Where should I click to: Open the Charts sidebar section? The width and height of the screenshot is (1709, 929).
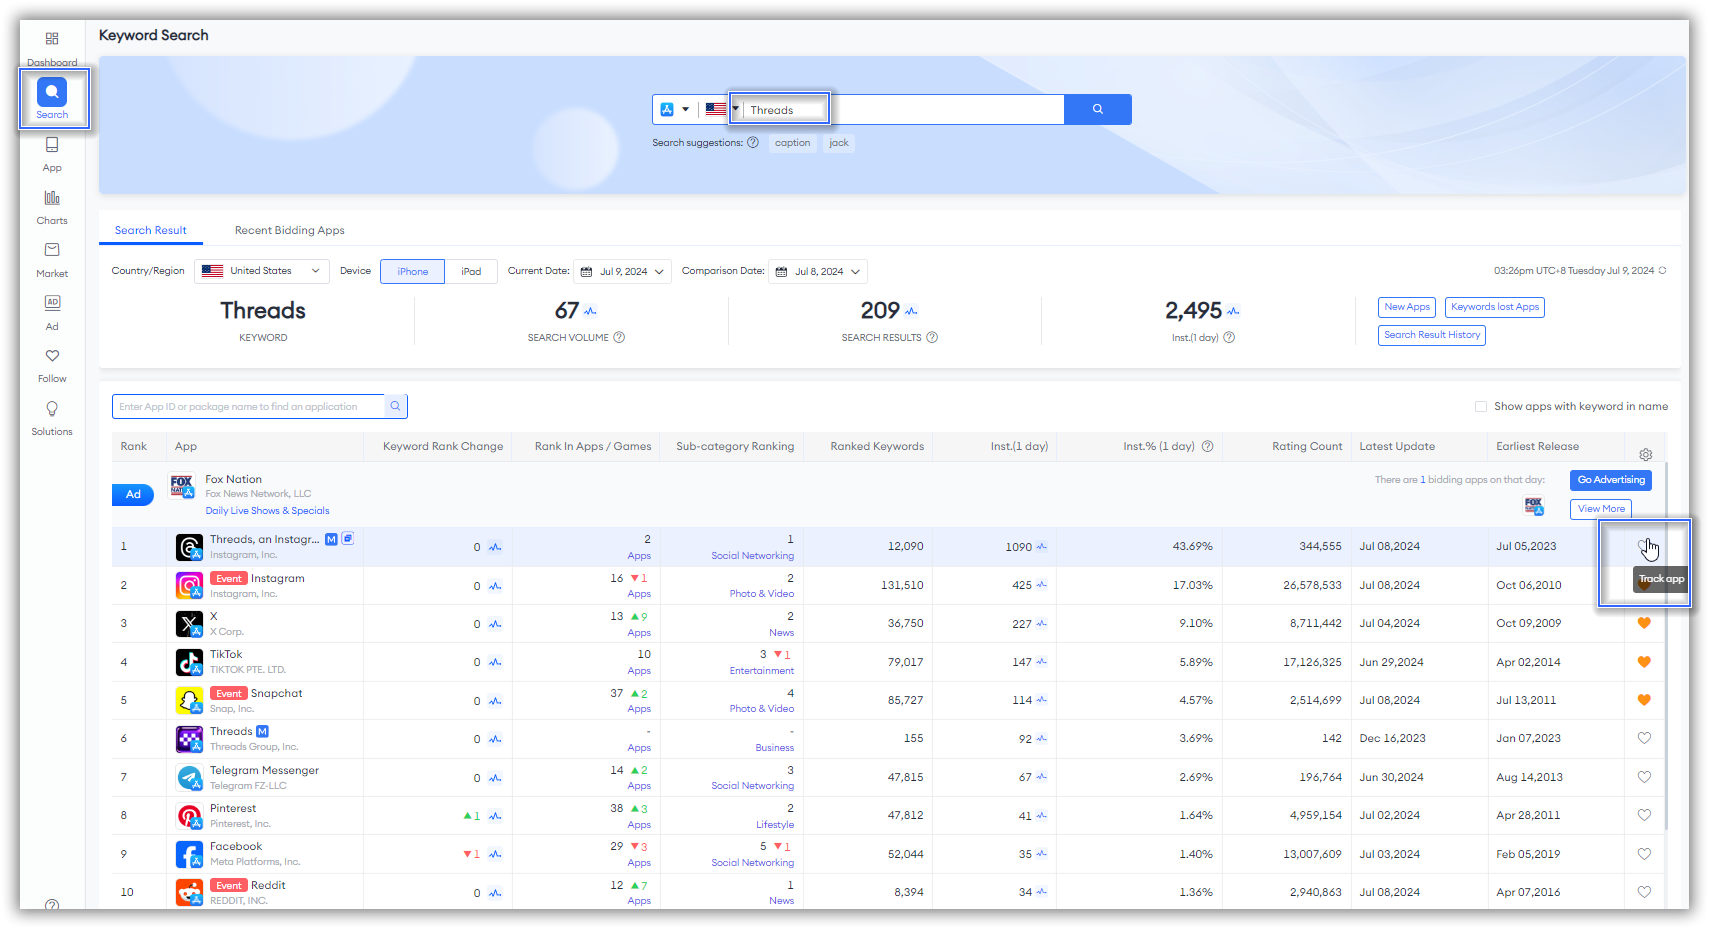tap(52, 207)
